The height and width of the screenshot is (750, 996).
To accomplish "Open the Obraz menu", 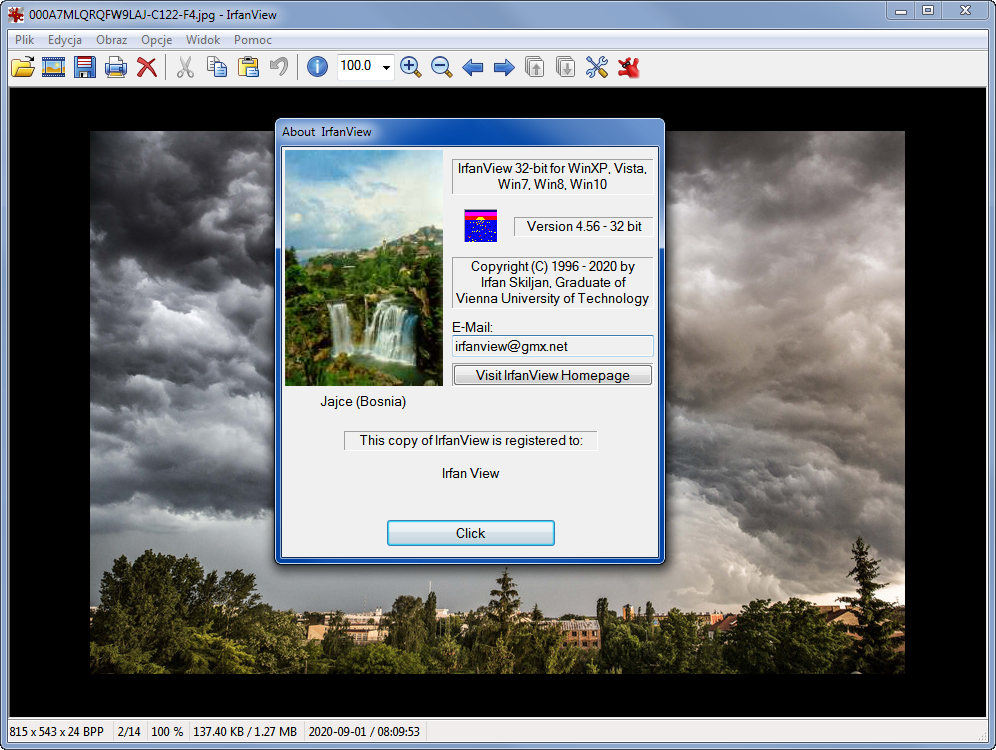I will coord(112,39).
